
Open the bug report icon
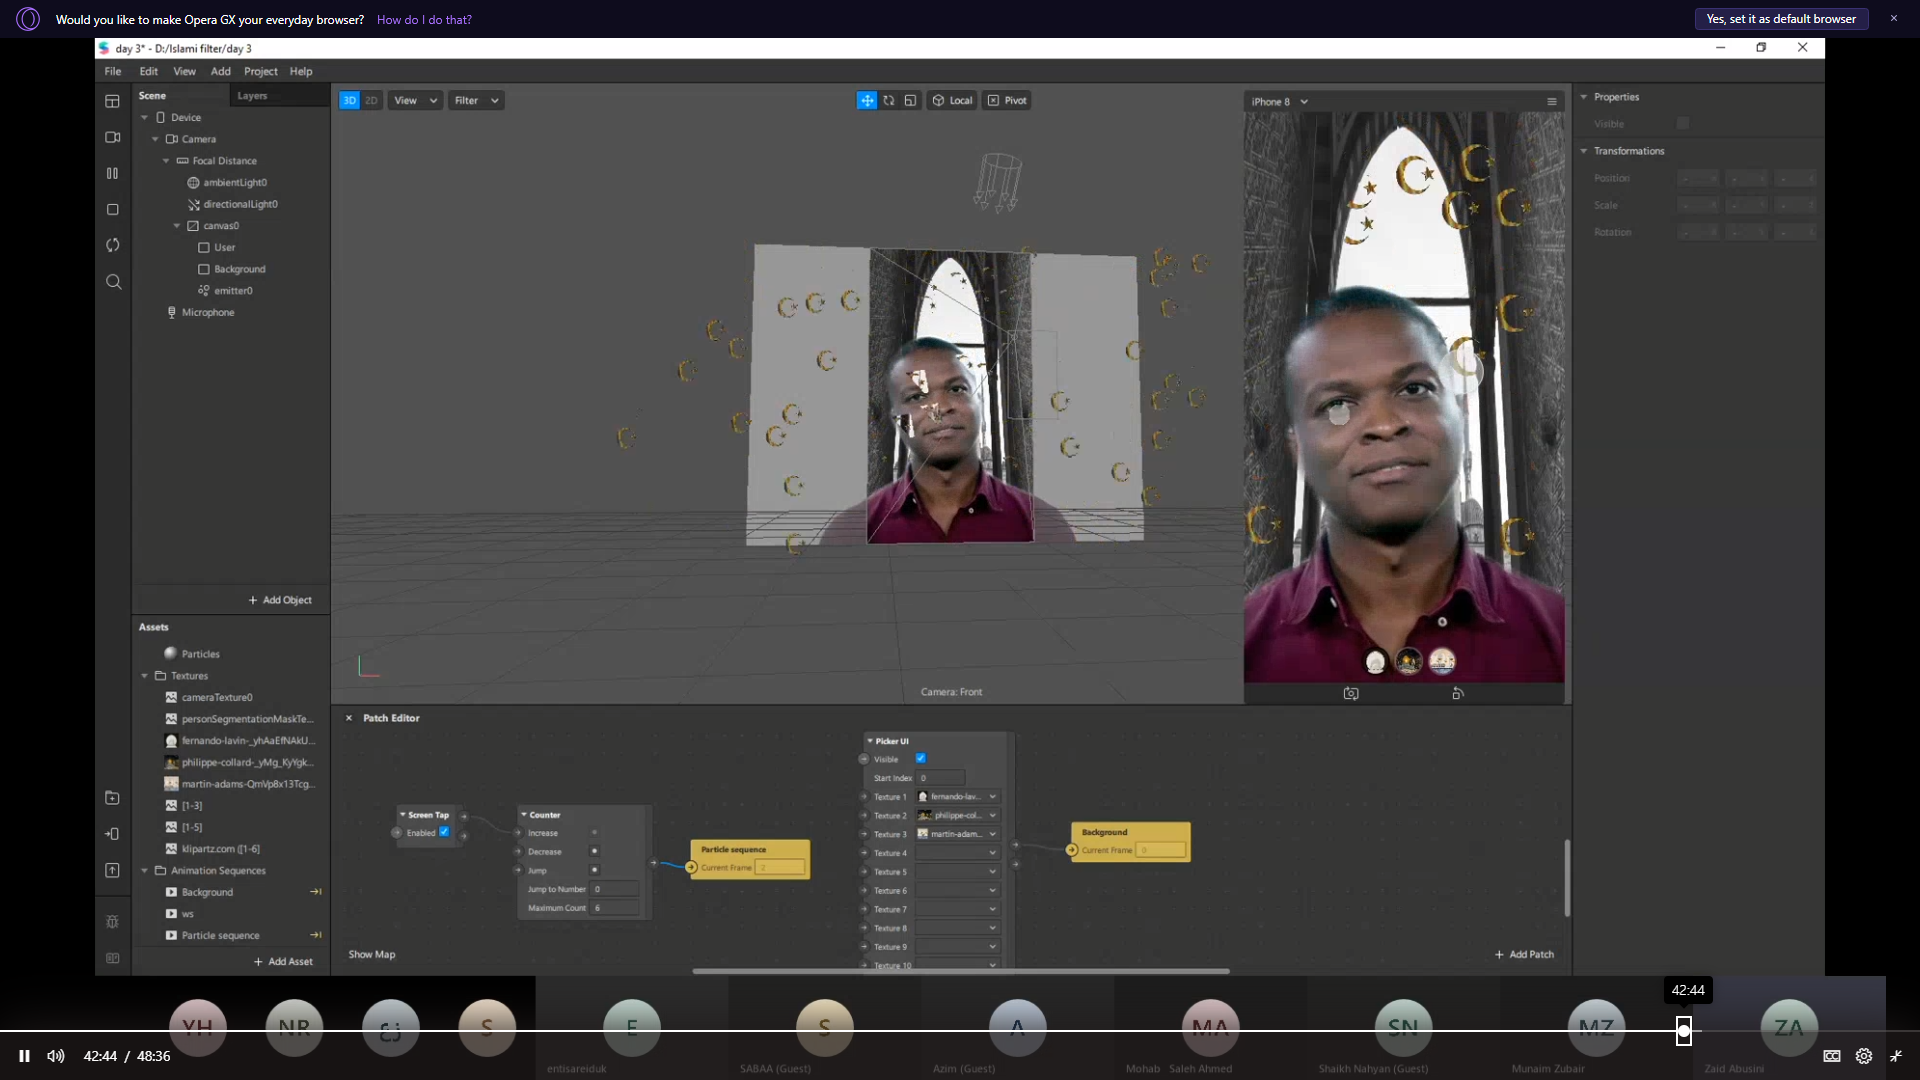pyautogui.click(x=113, y=922)
